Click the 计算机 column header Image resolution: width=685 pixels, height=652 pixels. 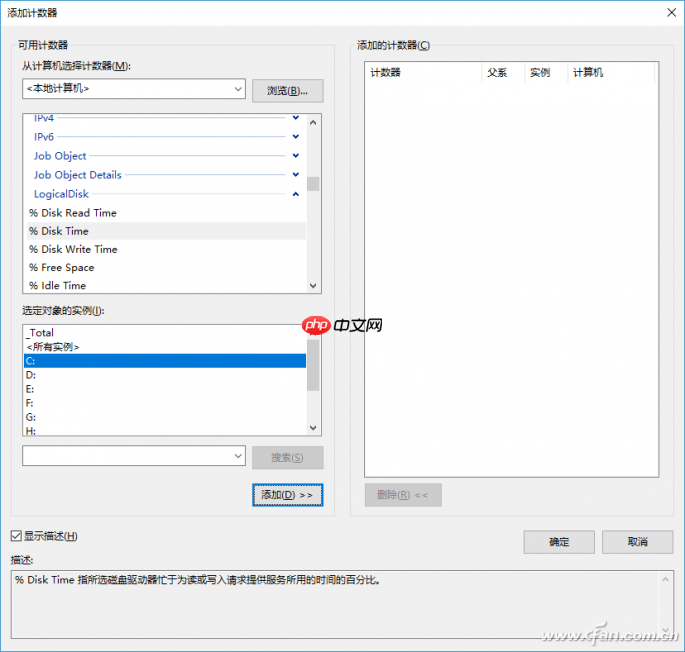[611, 73]
